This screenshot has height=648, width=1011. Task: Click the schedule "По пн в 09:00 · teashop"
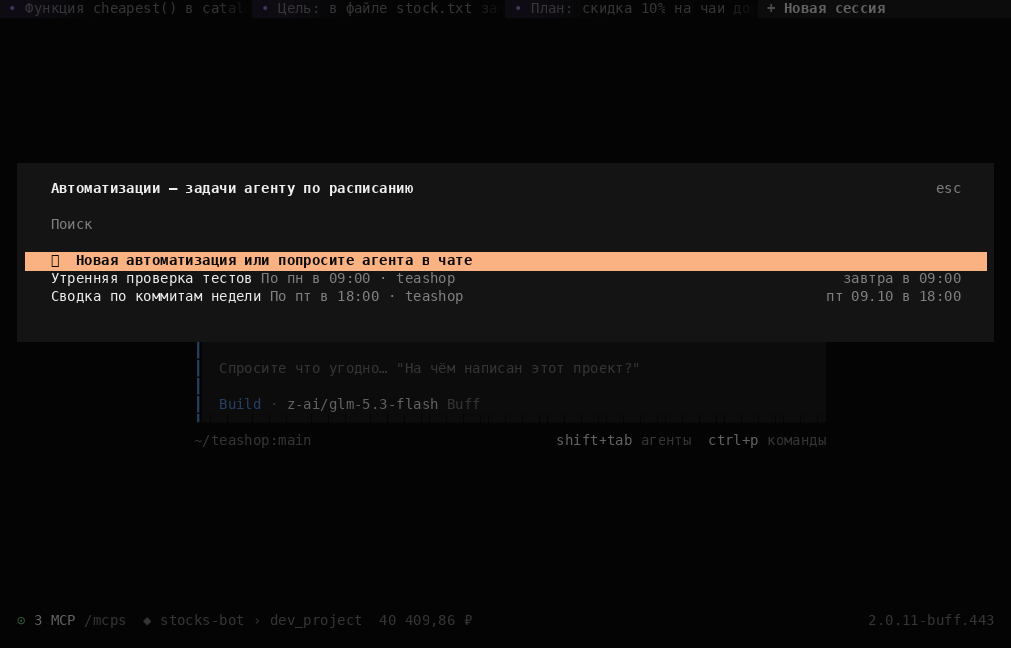click(358, 279)
